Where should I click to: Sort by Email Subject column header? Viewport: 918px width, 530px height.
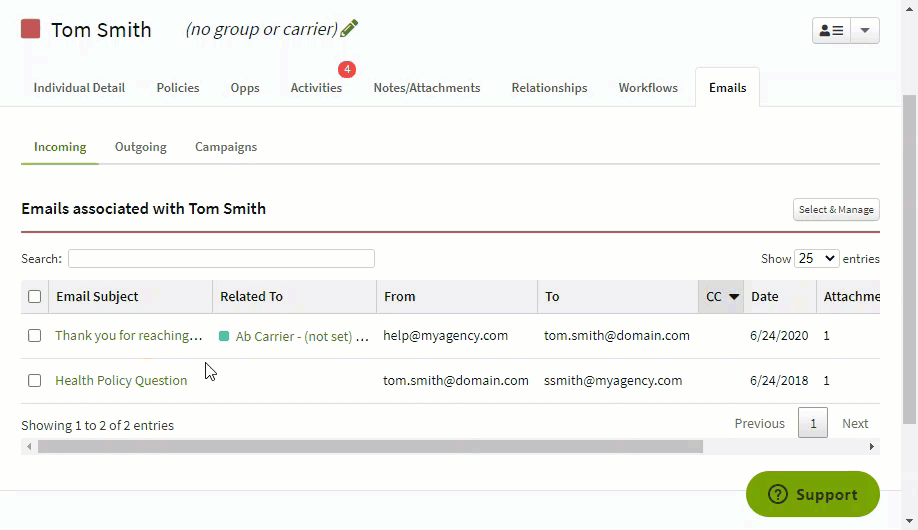click(131, 296)
